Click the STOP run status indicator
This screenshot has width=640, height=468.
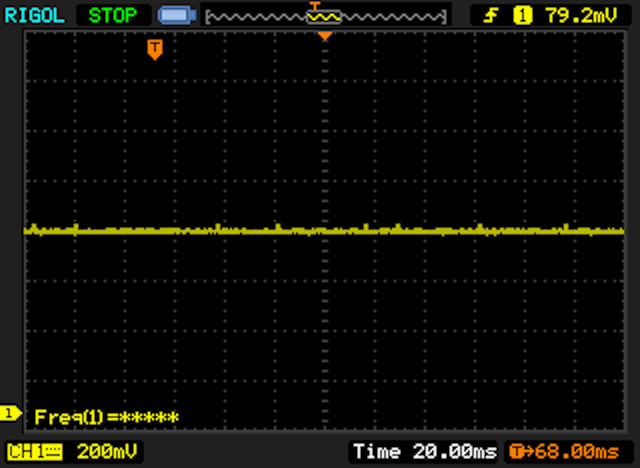coord(113,16)
